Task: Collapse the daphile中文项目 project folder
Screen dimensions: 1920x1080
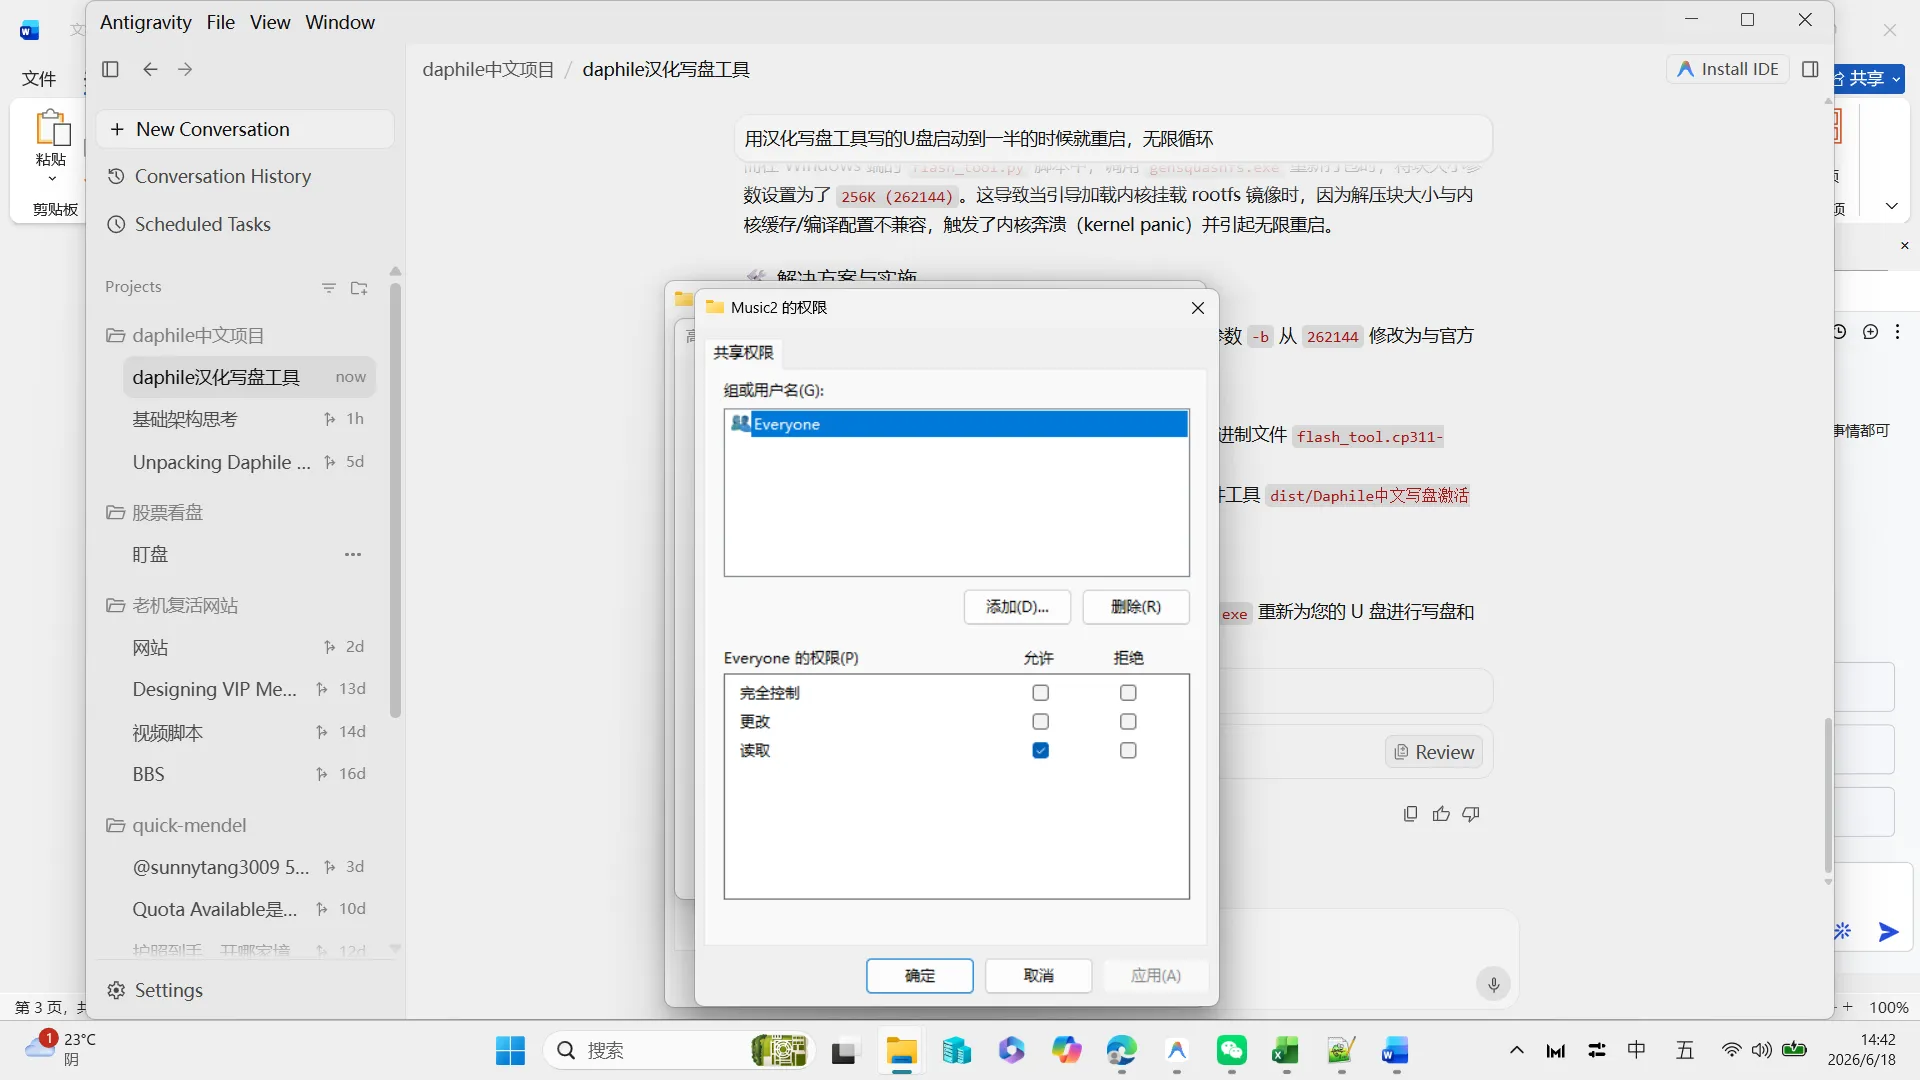Action: coord(115,336)
